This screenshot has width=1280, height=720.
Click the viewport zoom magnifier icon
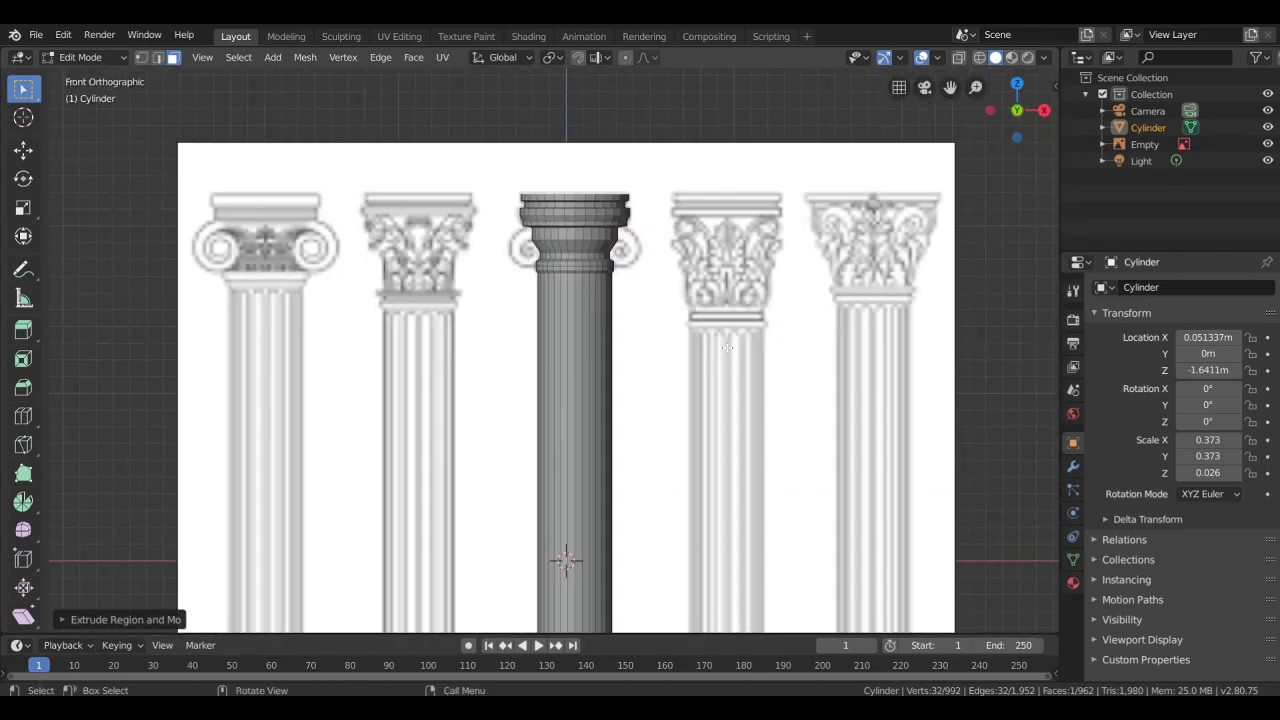tap(976, 88)
